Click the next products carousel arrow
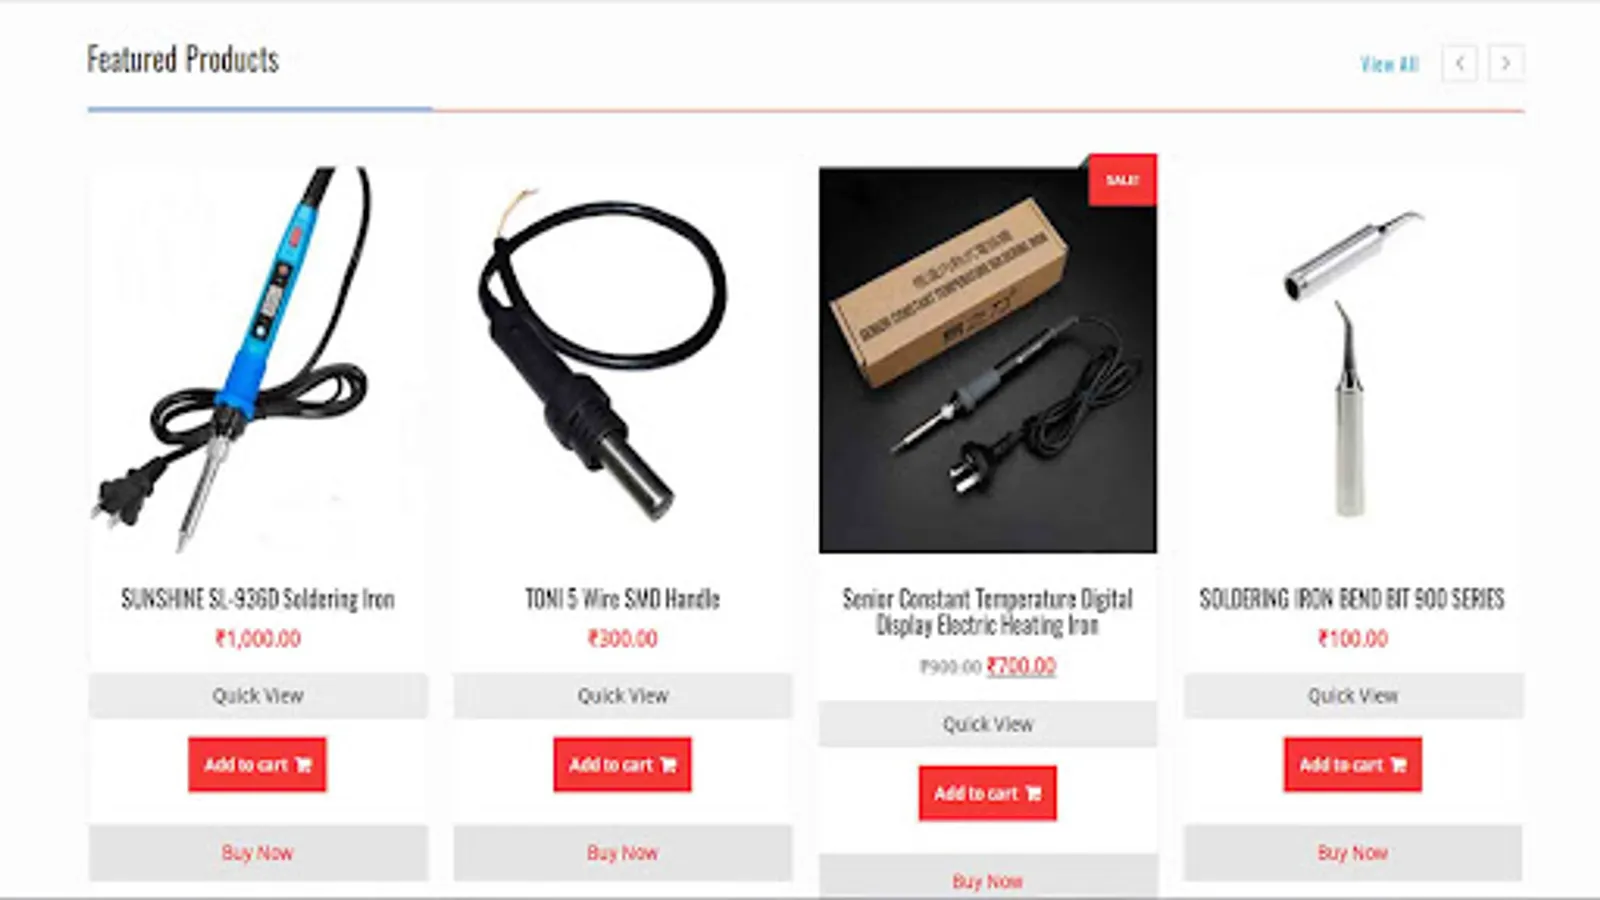 coord(1506,63)
